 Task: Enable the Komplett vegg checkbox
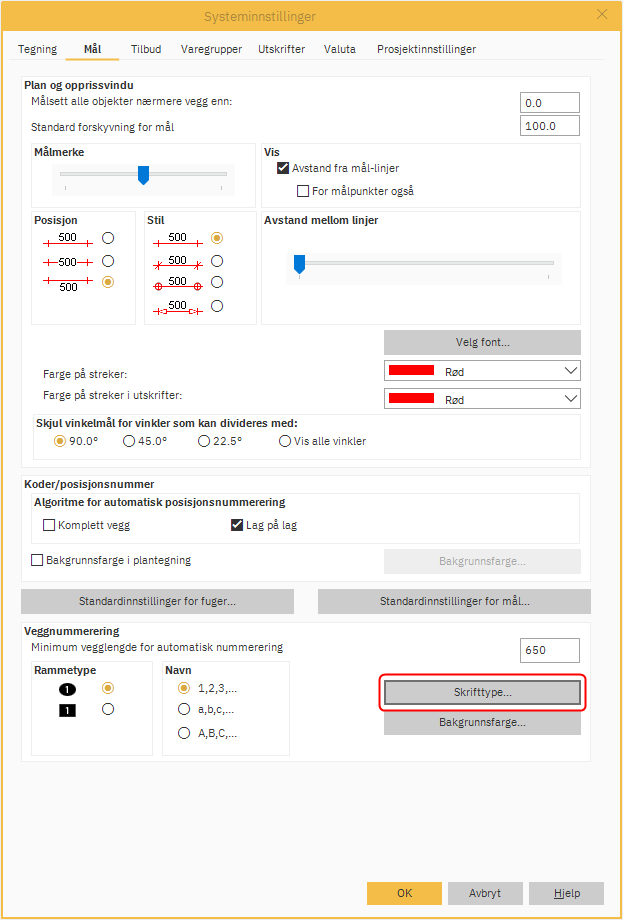(x=49, y=525)
